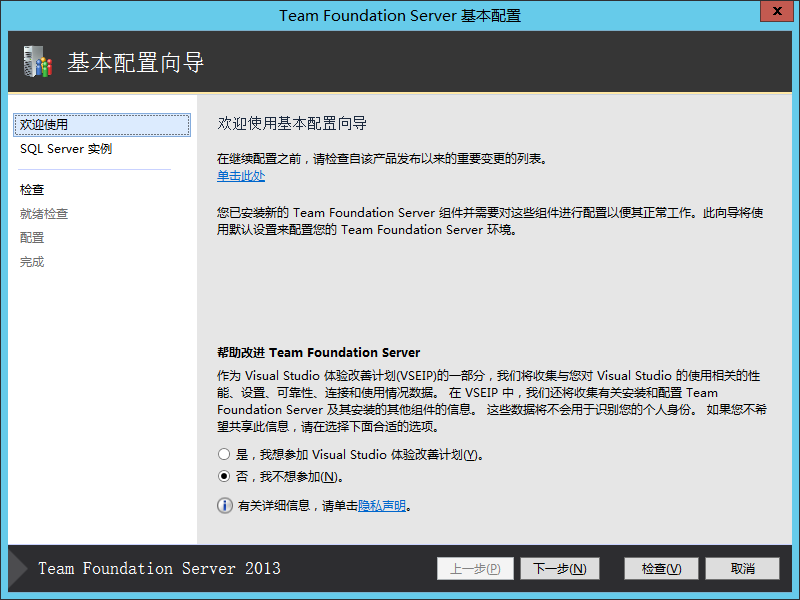Open the 隐私声明 link

[x=382, y=506]
